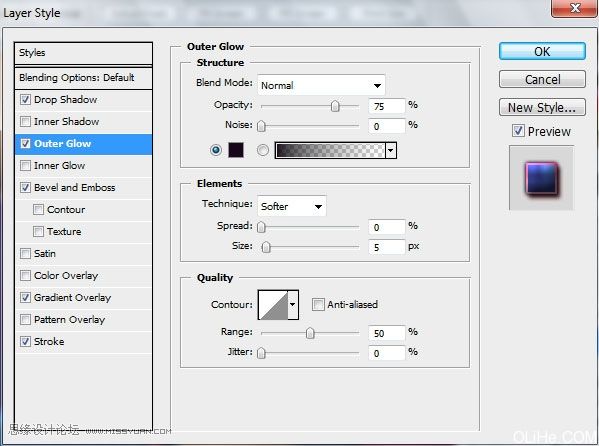This screenshot has height=446, width=599.
Task: Click the Range value field
Action: 387,333
